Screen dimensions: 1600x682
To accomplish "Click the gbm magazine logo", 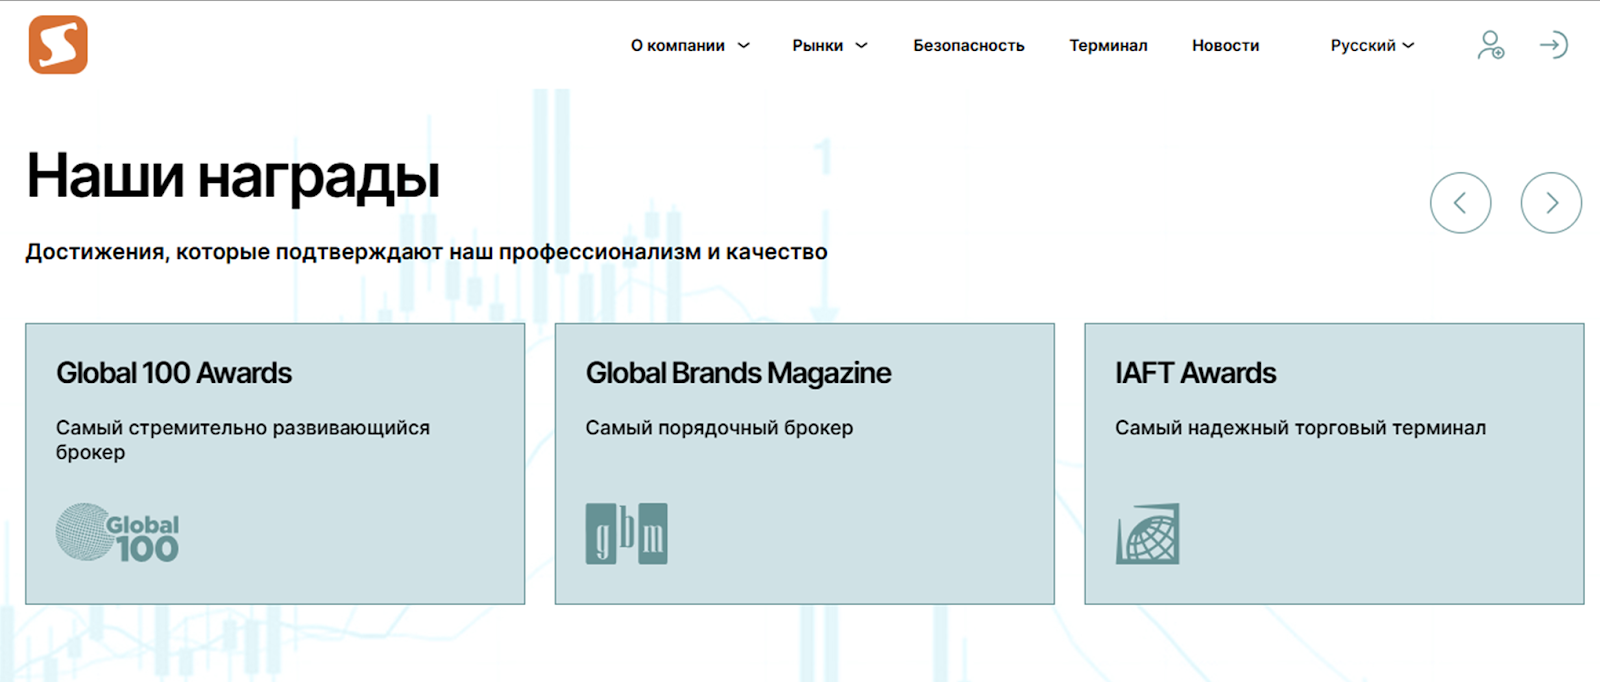I will pos(626,533).
